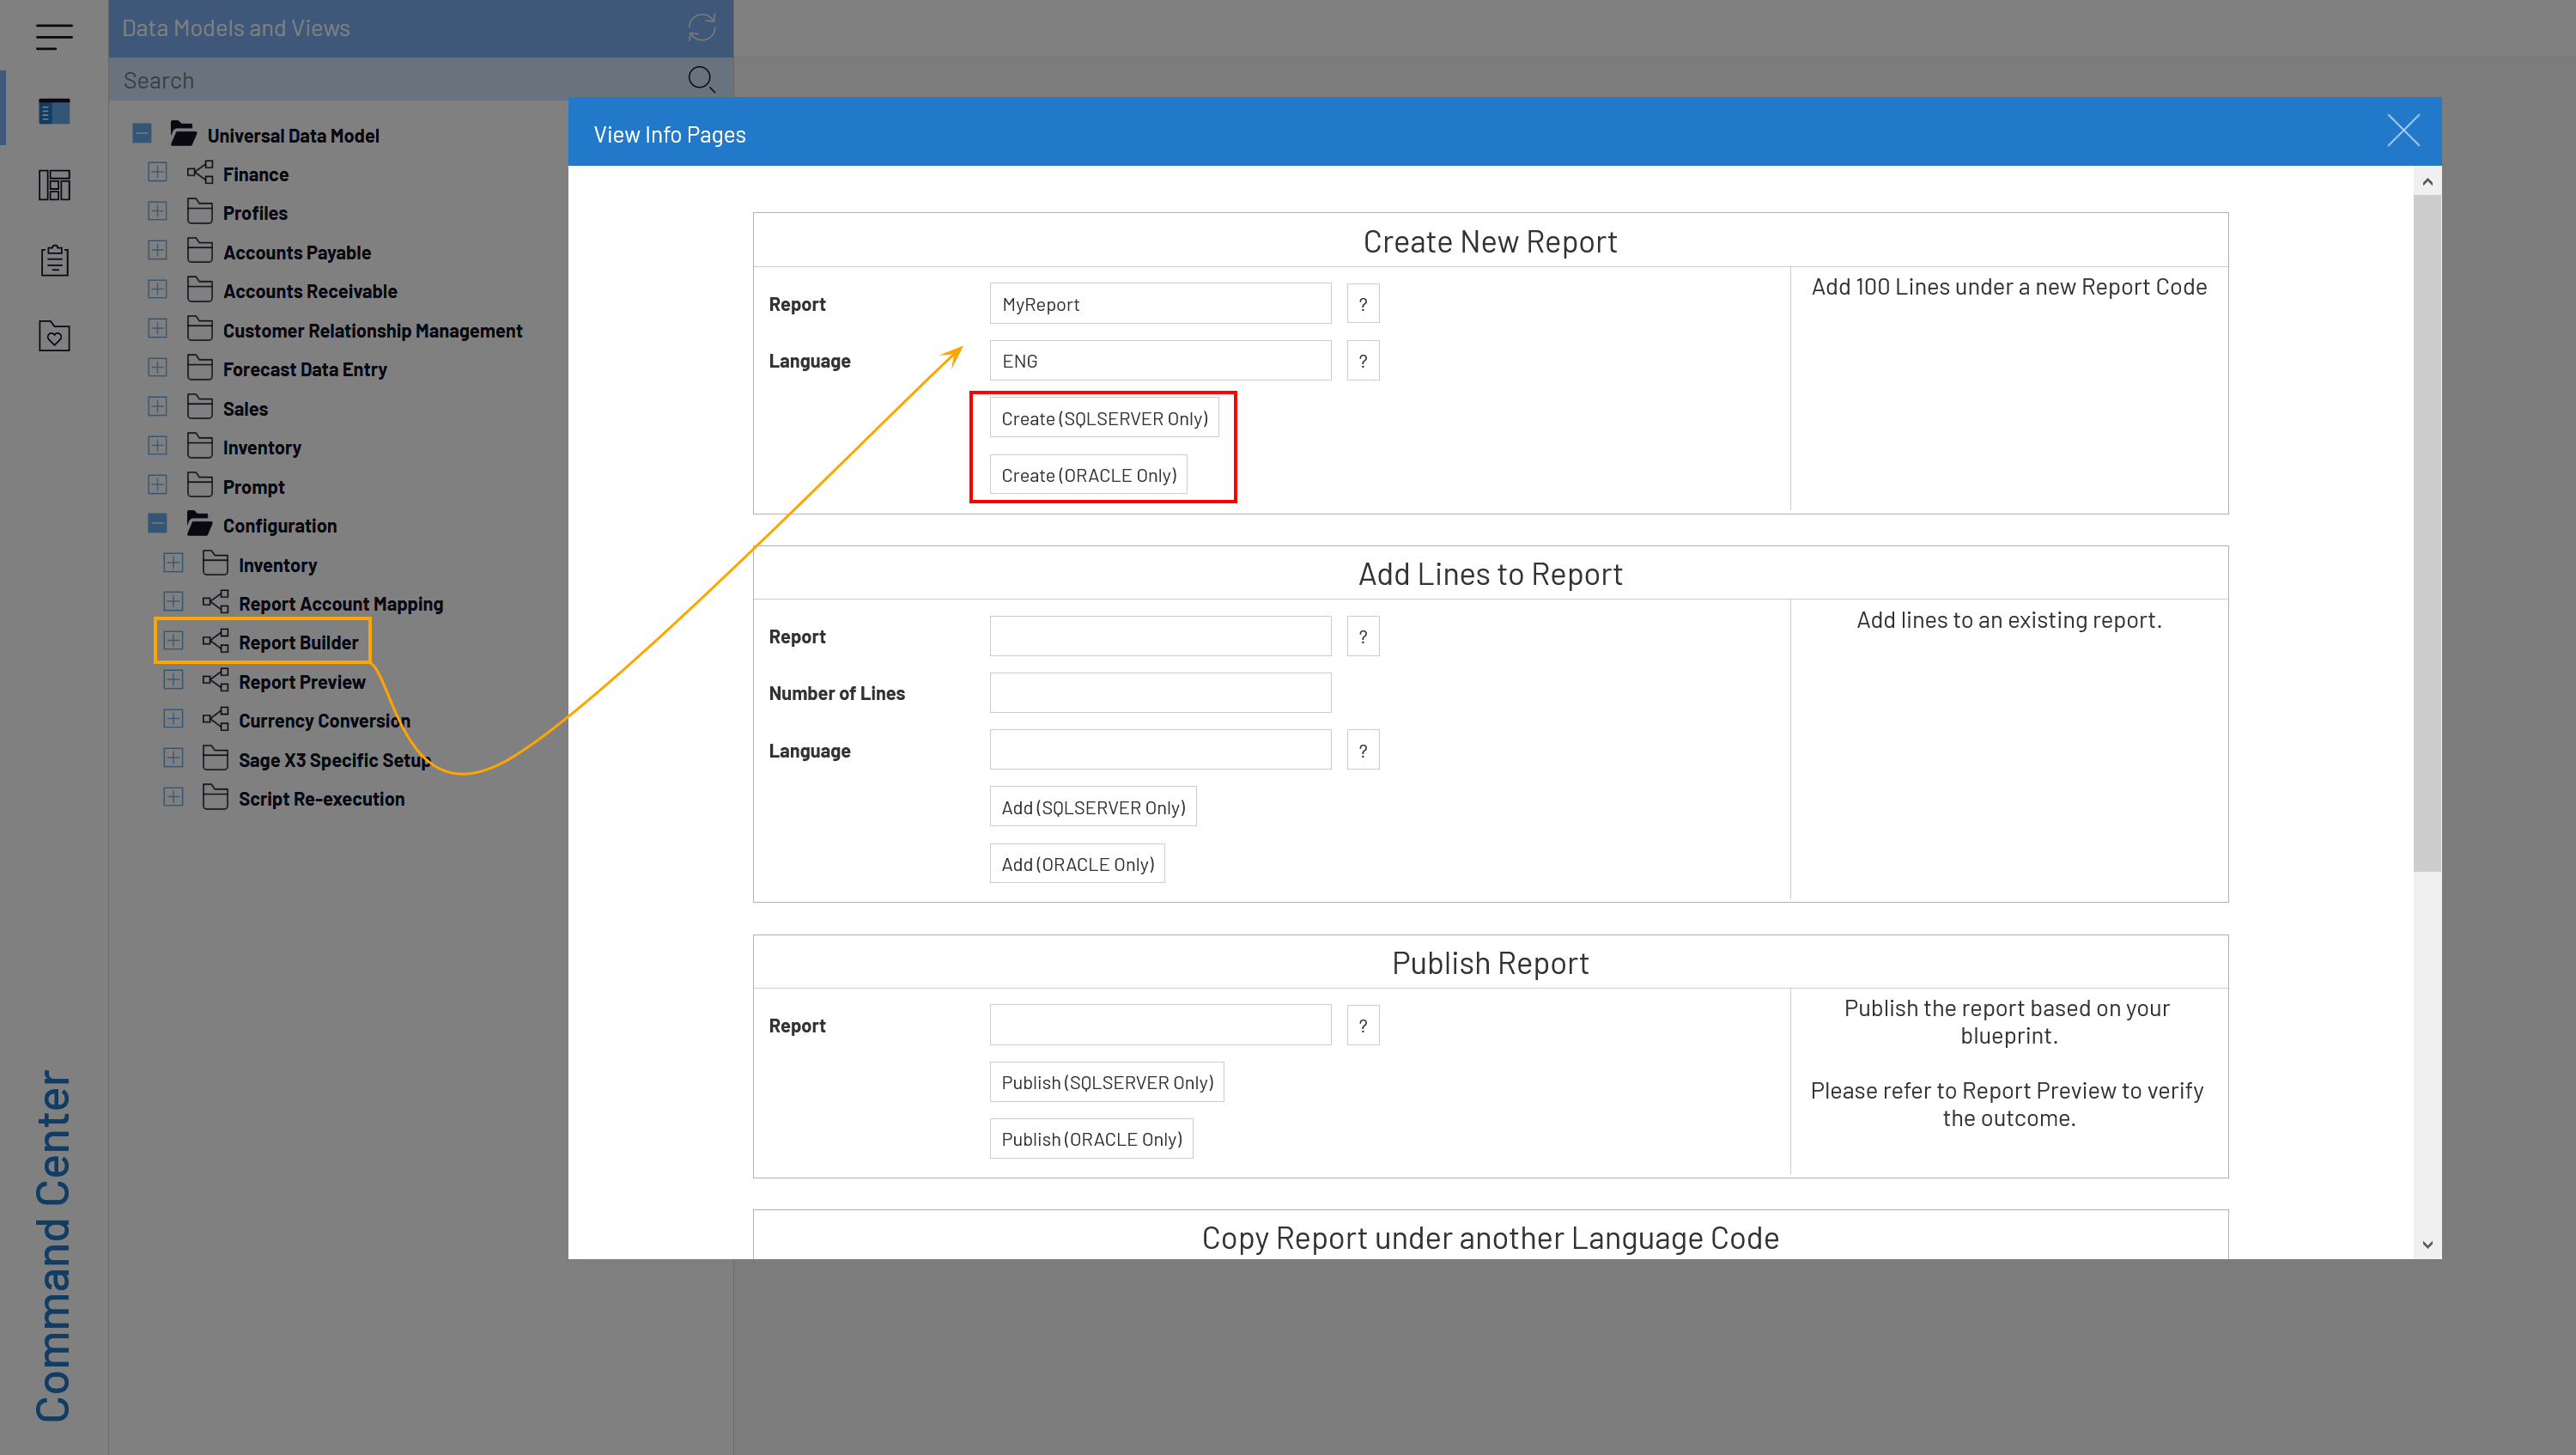Click Create (SQLSERVER Only) button
Image resolution: width=2576 pixels, height=1455 pixels.
tap(1103, 418)
